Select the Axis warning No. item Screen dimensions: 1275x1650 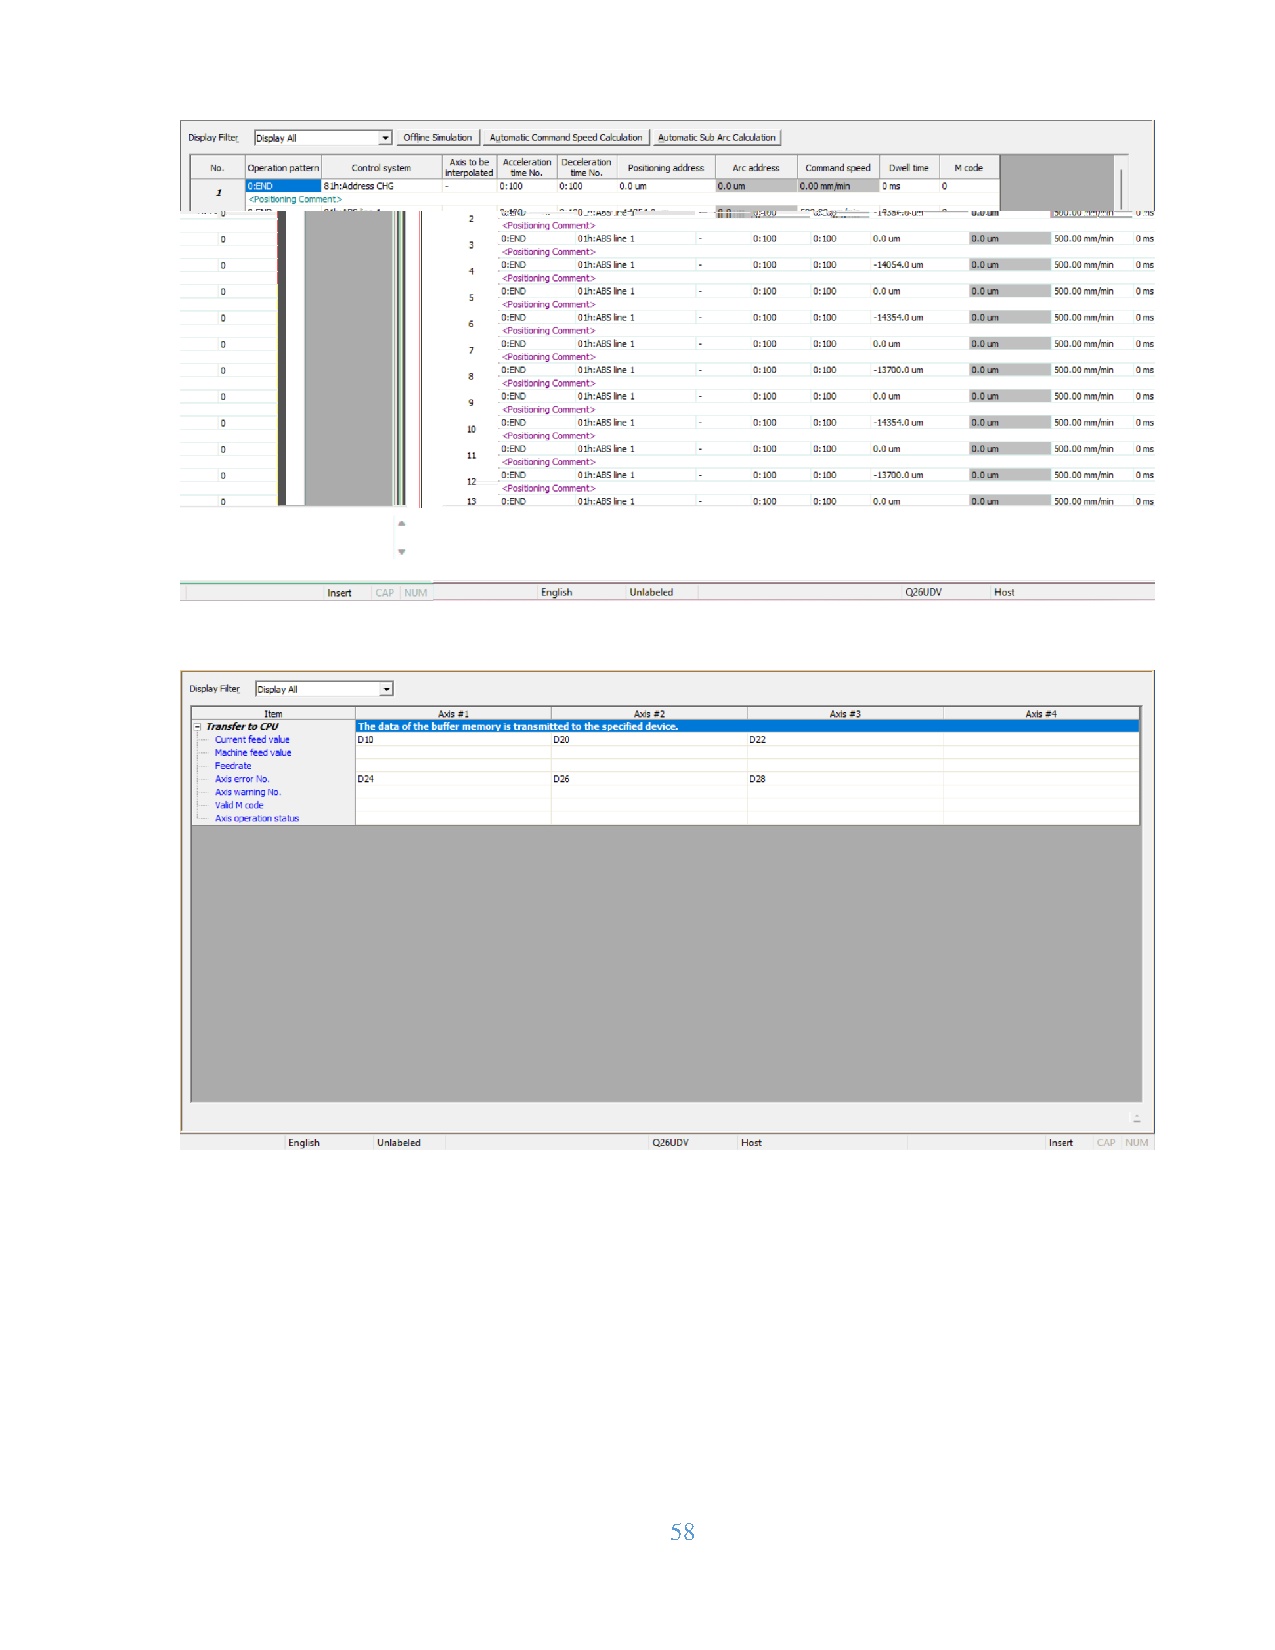(x=248, y=792)
